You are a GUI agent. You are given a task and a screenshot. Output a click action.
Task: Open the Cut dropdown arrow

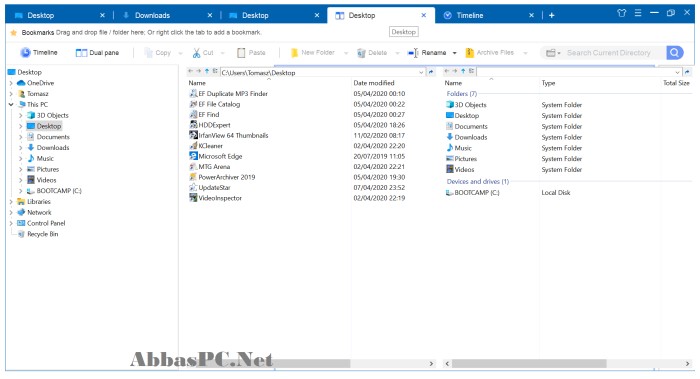(x=222, y=53)
